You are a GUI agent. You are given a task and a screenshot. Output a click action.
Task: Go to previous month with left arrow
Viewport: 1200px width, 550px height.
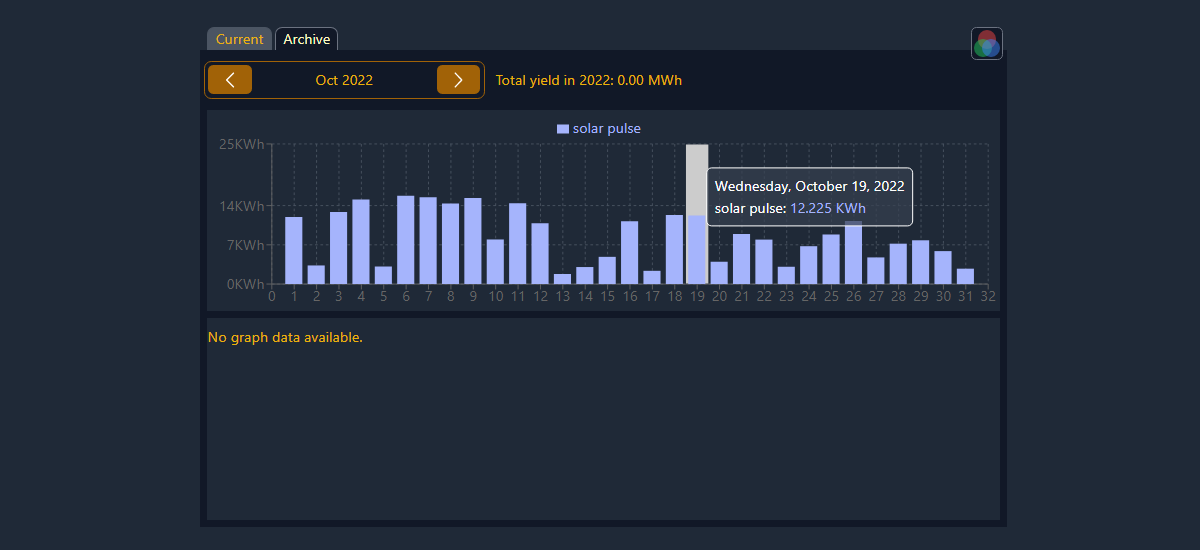coord(230,80)
